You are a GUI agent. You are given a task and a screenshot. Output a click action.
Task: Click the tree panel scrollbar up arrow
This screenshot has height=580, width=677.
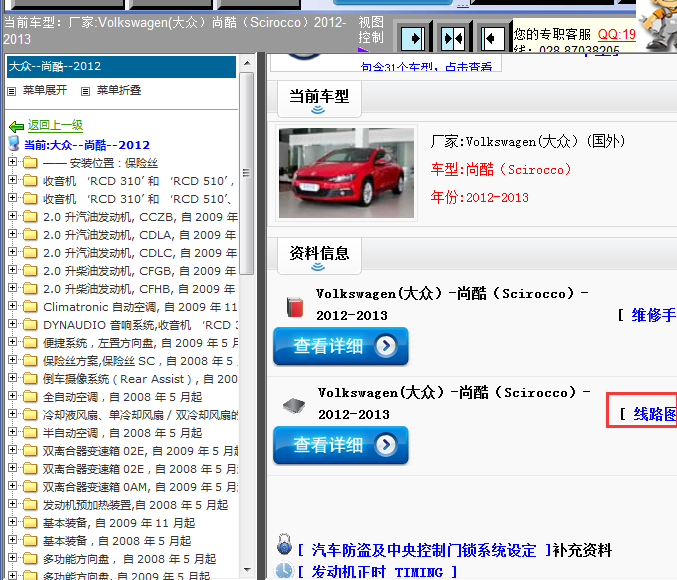point(247,63)
